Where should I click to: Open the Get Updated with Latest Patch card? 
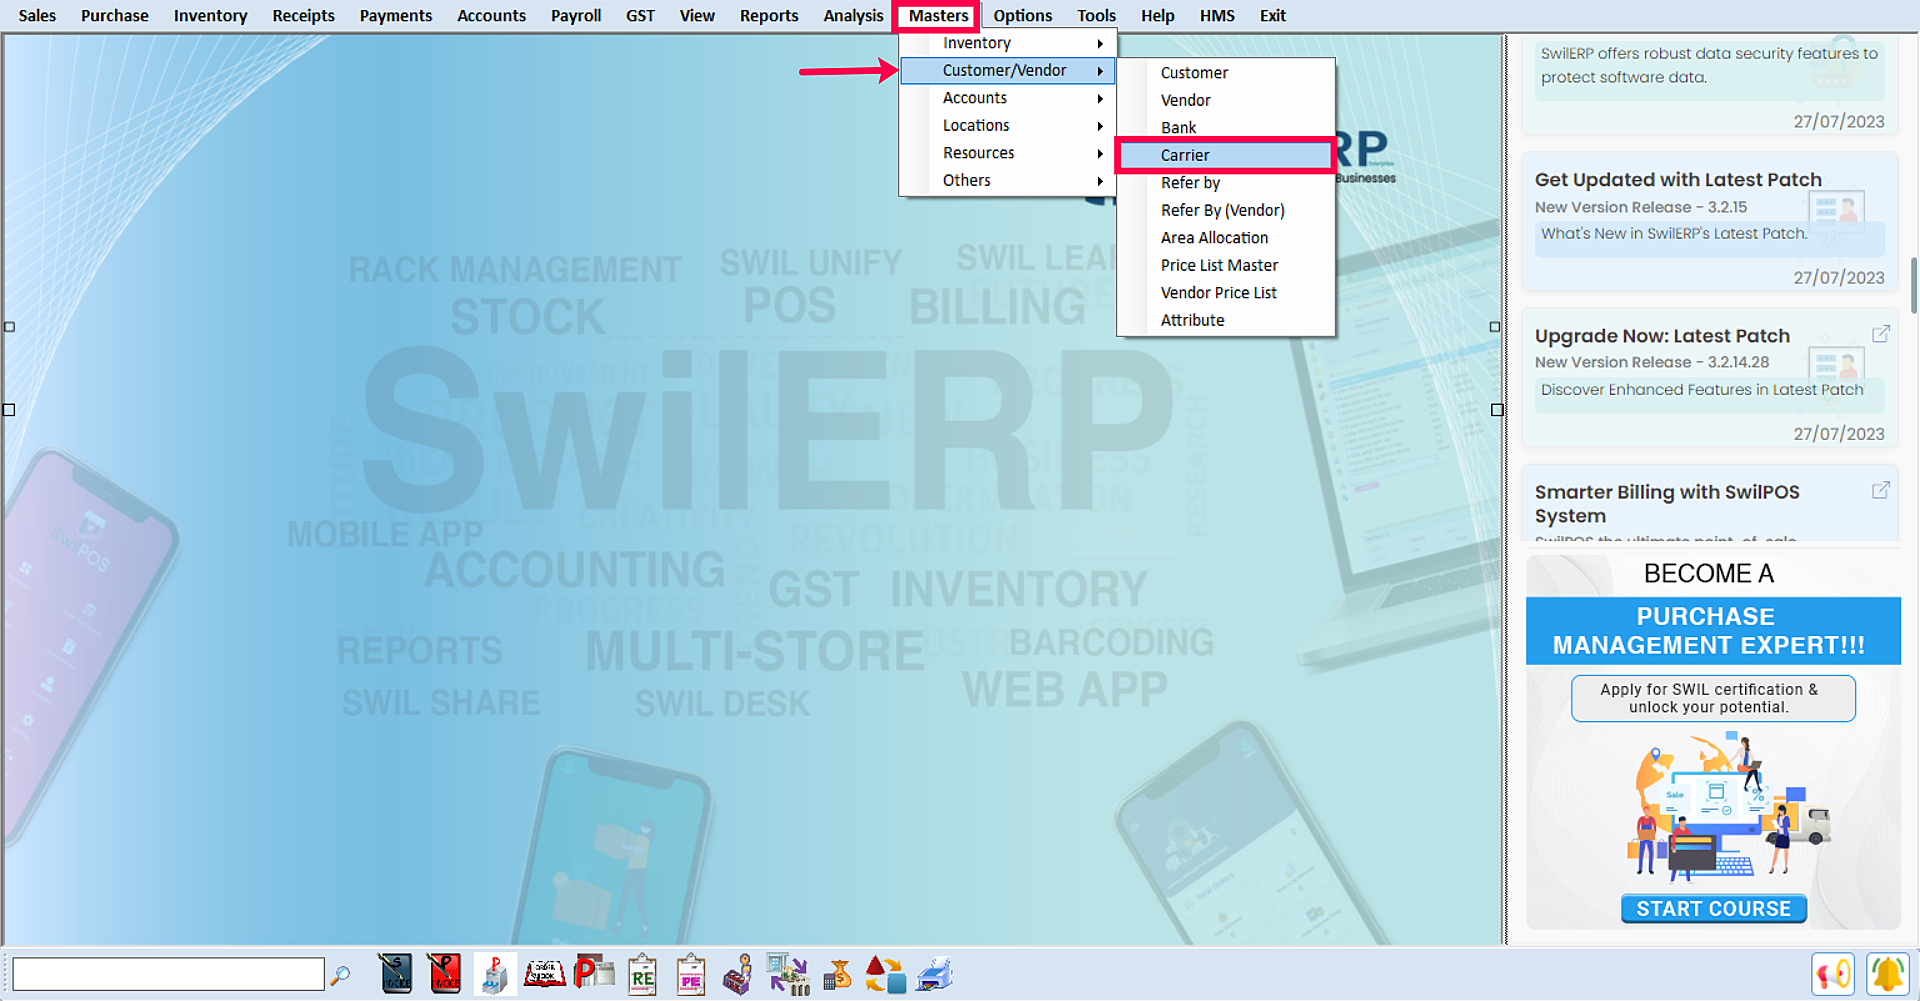click(x=1709, y=222)
